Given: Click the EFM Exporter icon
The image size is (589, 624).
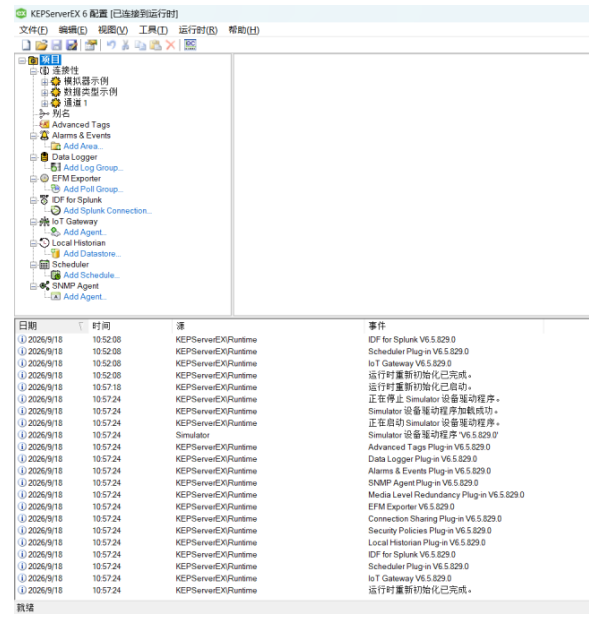Looking at the screenshot, I should click(x=44, y=178).
